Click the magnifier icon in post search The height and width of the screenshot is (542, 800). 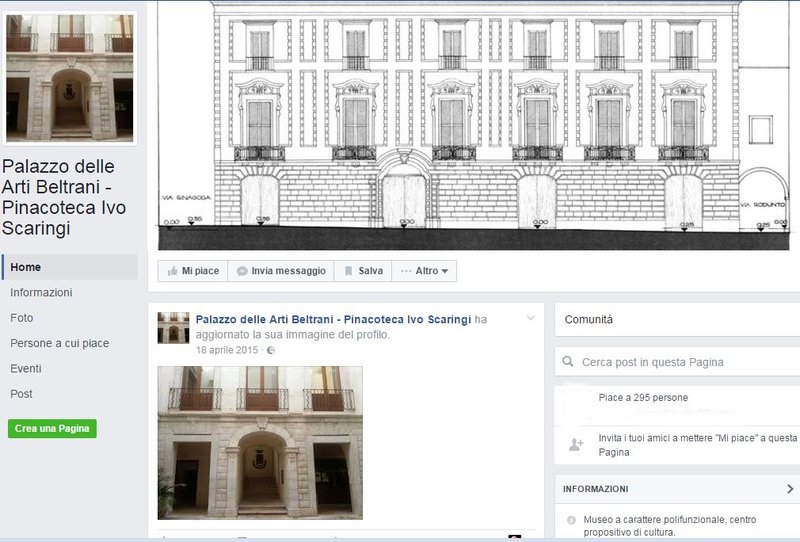pyautogui.click(x=569, y=362)
